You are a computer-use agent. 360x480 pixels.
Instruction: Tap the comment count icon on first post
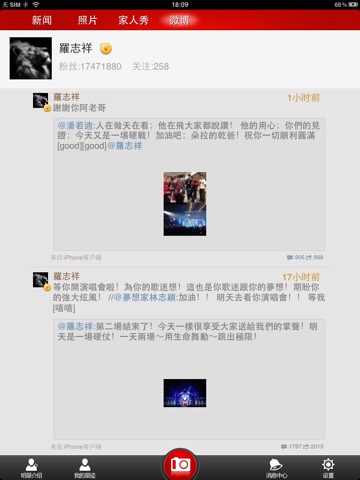290,257
